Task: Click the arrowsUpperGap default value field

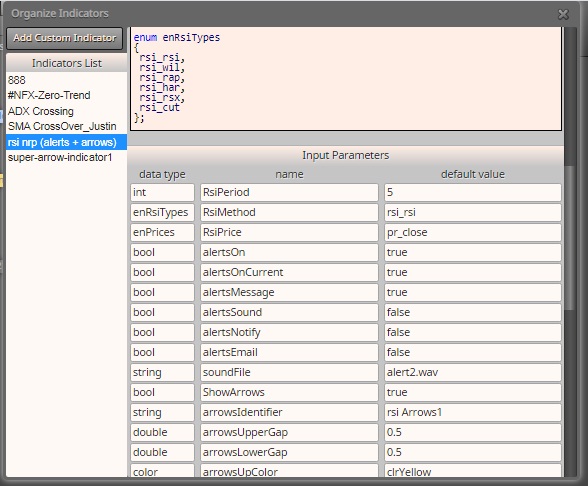Action: pos(472,432)
